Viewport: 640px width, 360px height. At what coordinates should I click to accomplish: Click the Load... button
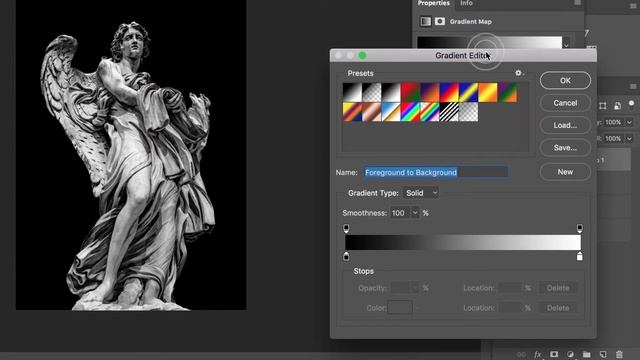(x=565, y=125)
